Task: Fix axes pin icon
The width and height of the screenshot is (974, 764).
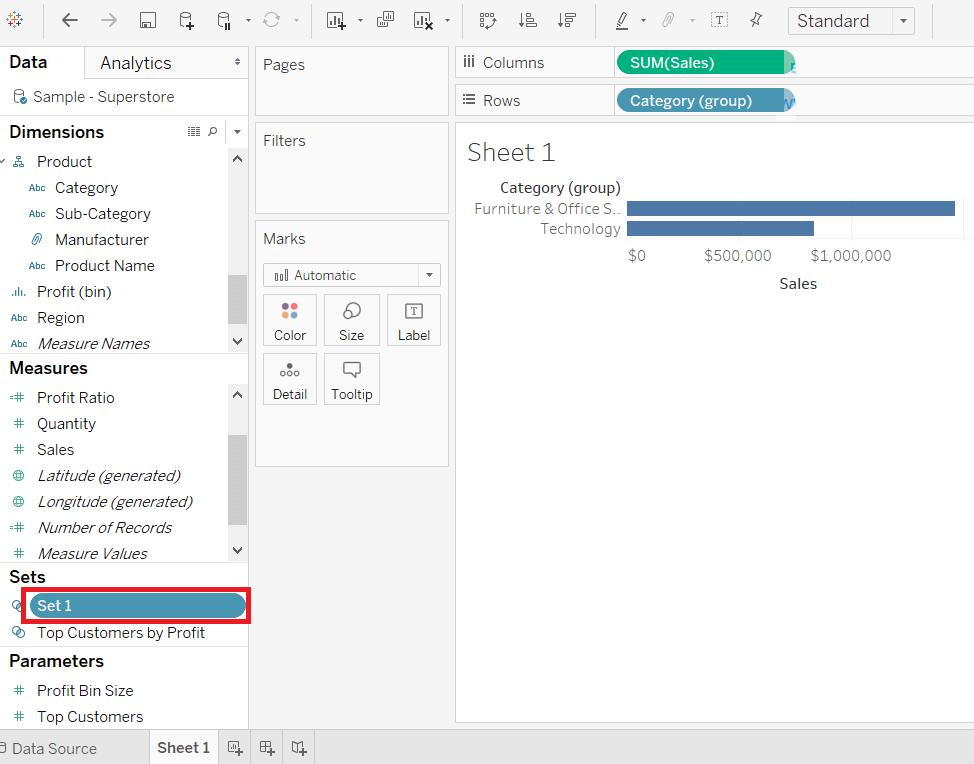Action: (x=756, y=20)
